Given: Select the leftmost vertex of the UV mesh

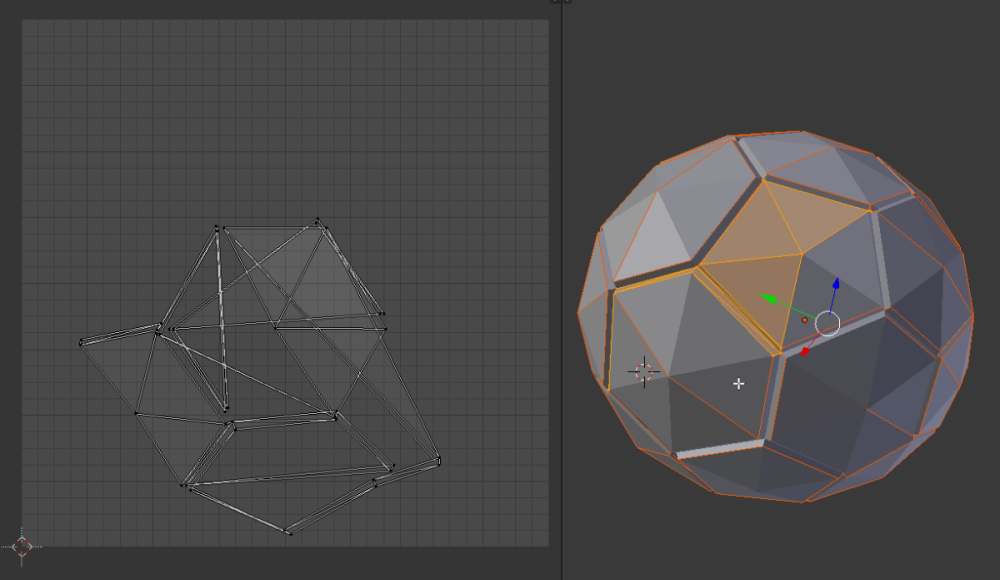Looking at the screenshot, I should [x=81, y=343].
